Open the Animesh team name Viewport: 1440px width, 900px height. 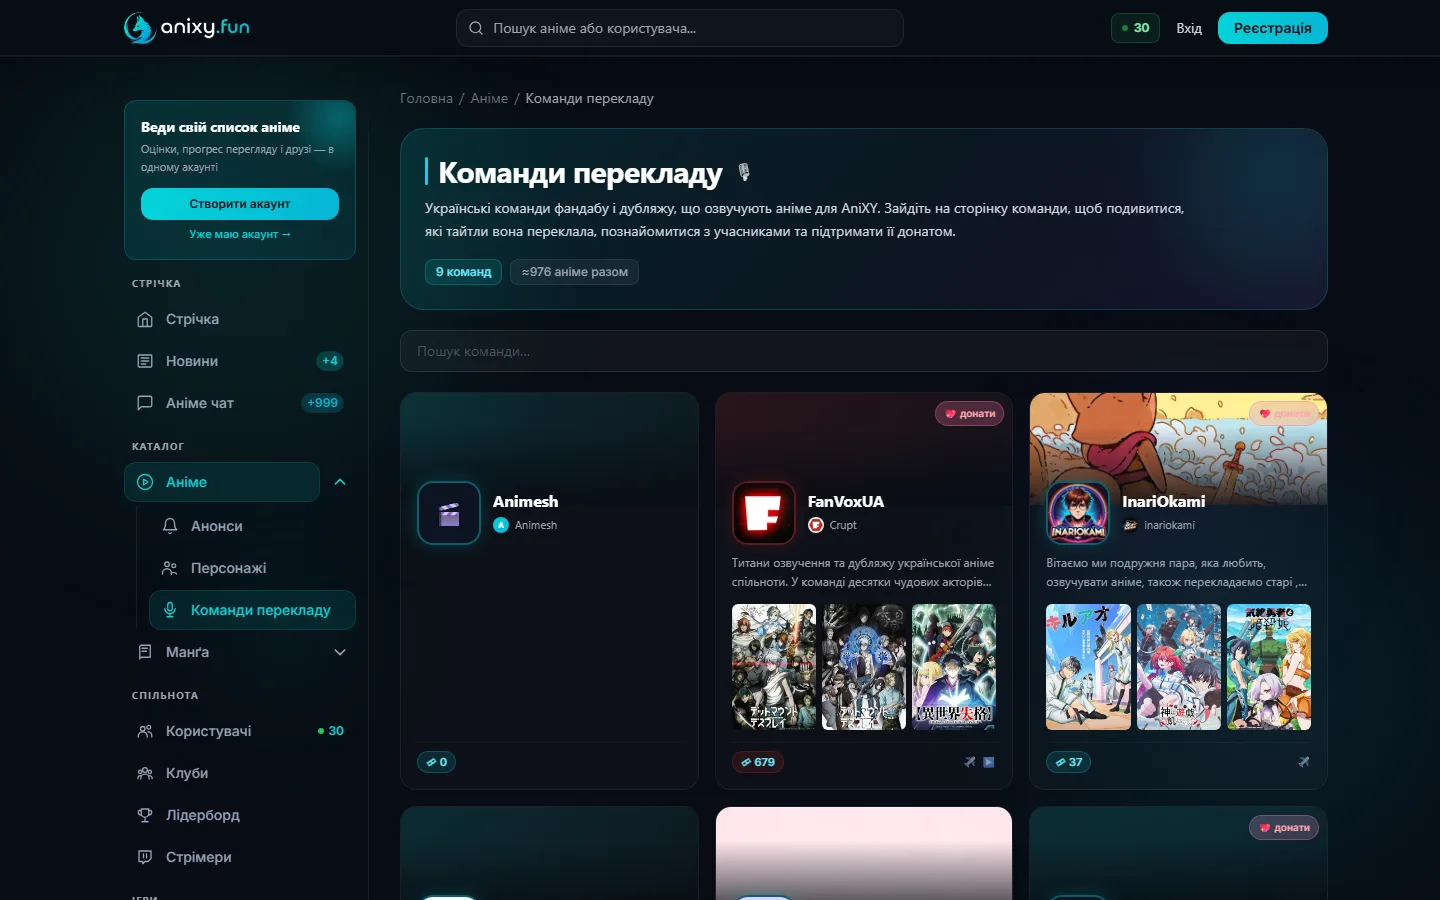tap(525, 502)
